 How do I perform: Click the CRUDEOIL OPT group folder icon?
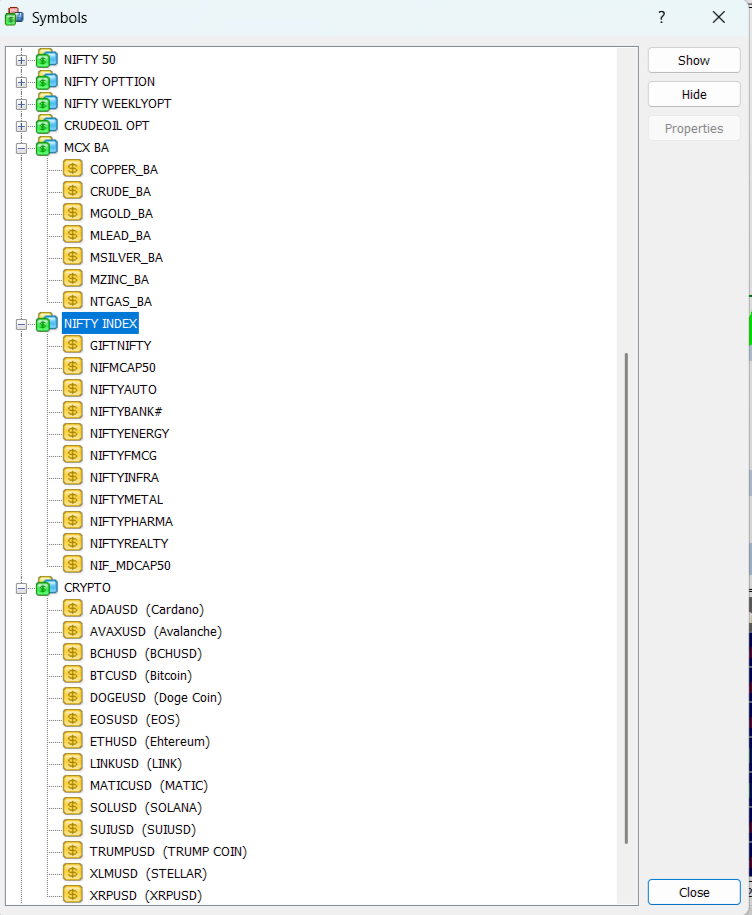tap(46, 125)
